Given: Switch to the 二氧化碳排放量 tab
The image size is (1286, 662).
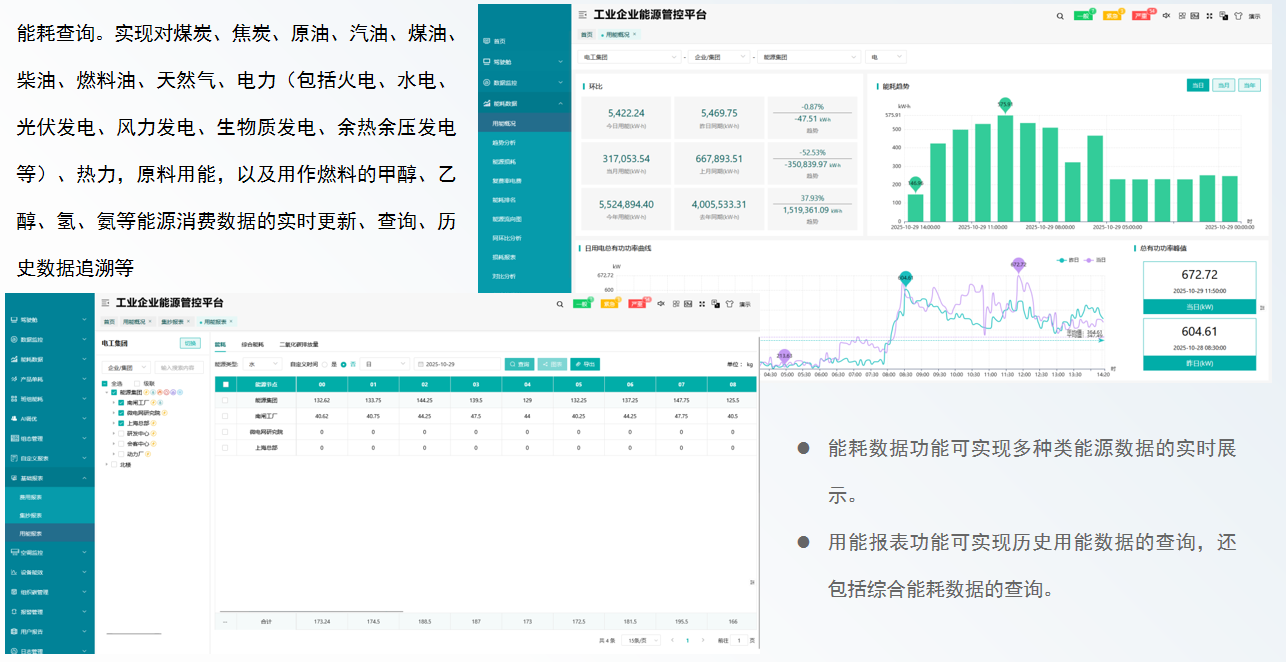Looking at the screenshot, I should point(299,344).
